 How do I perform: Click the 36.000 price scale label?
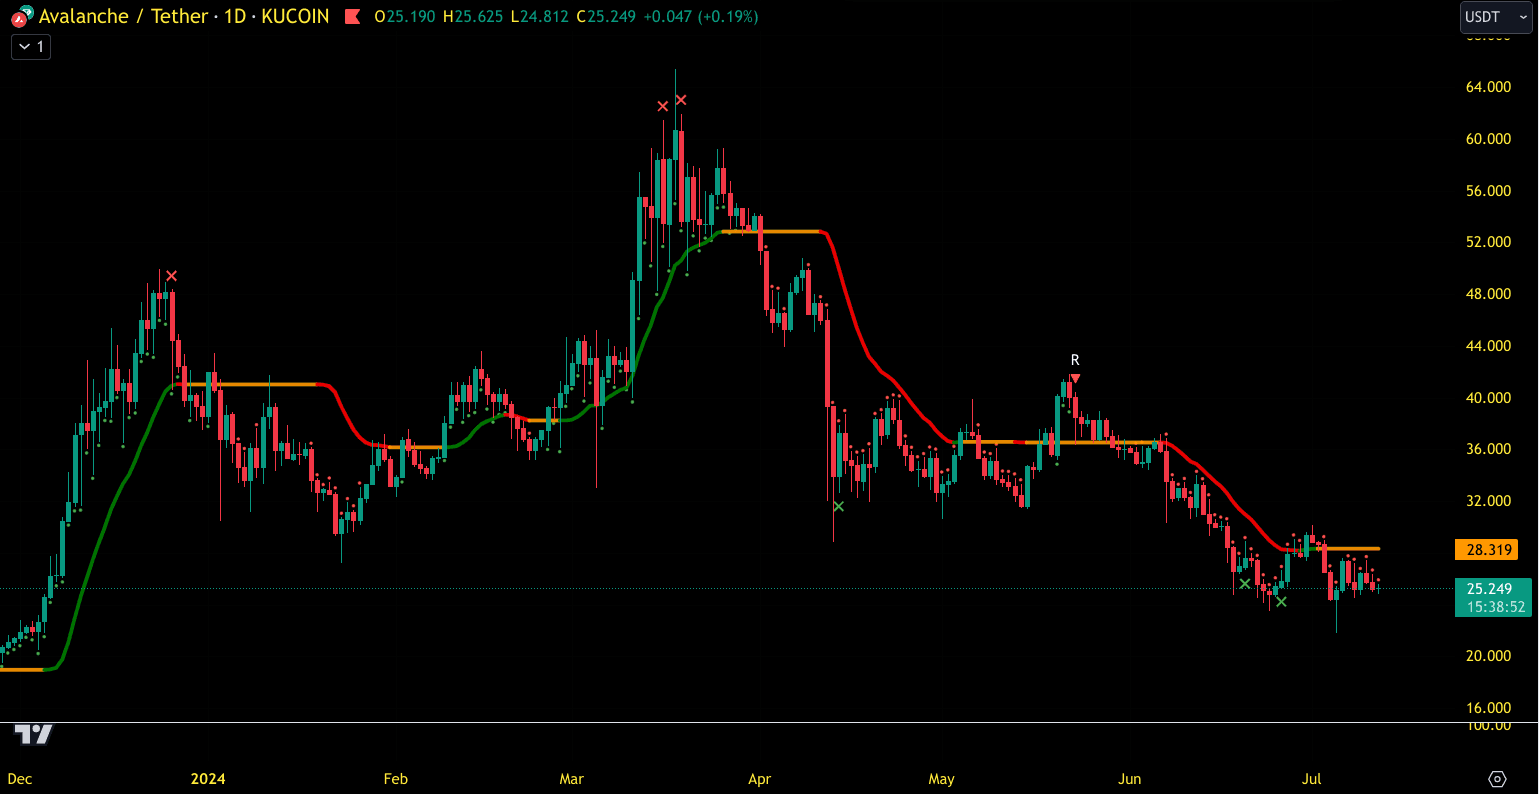1488,449
